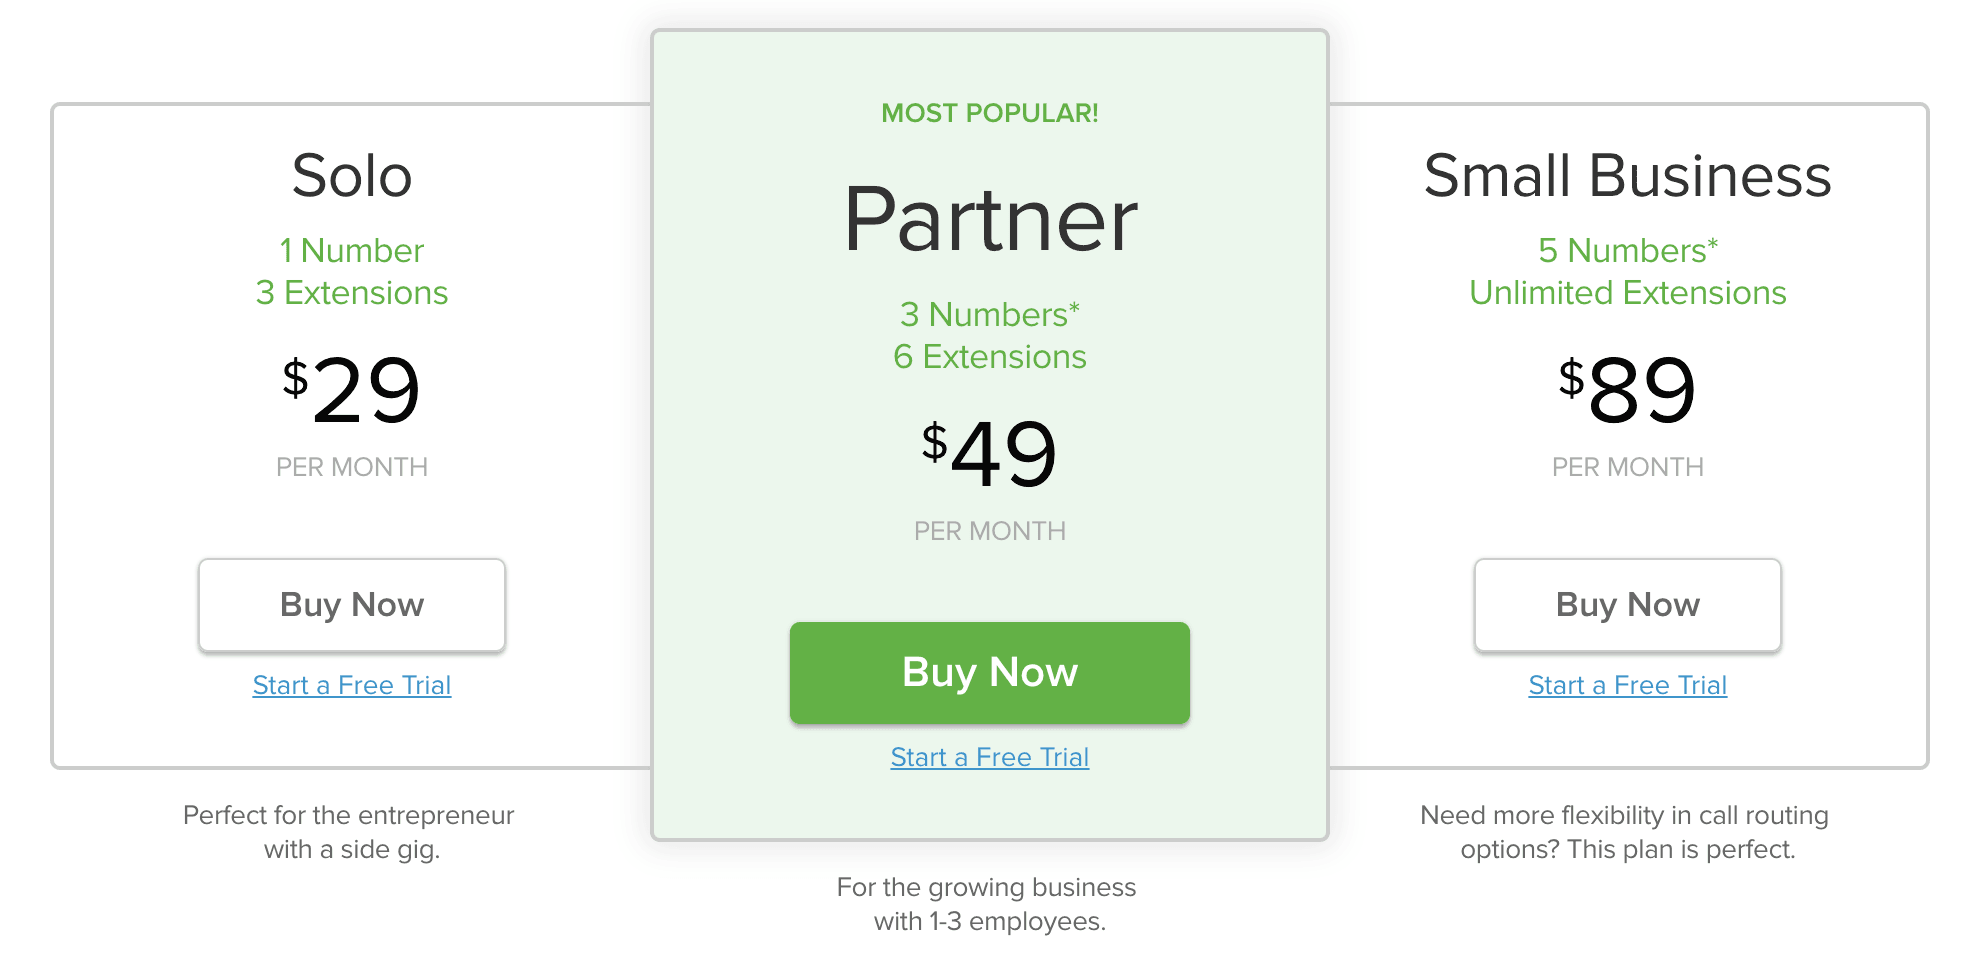Click the 1 Number text under Solo
Screen dimensions: 1974x962
(x=352, y=250)
